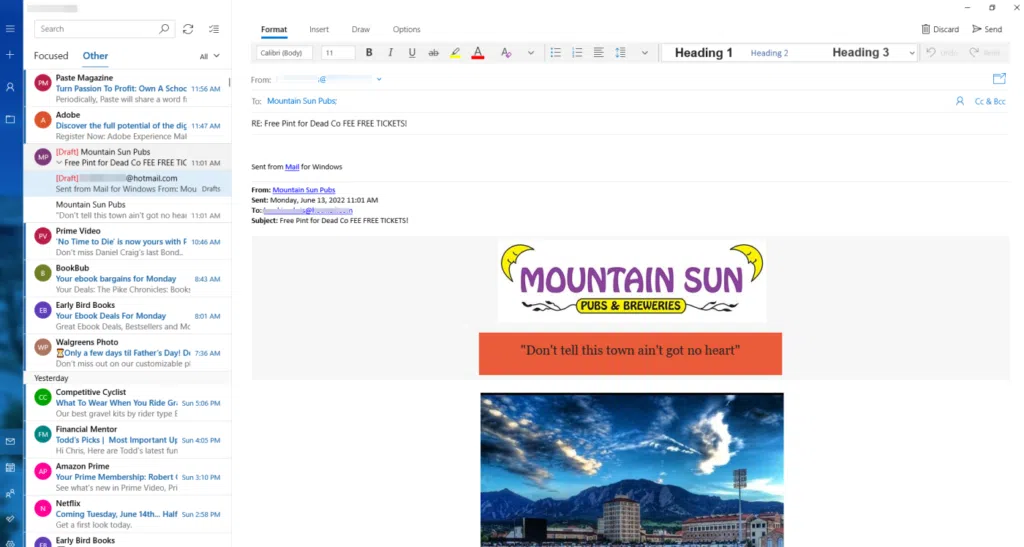Click the Undo button

tap(942, 53)
